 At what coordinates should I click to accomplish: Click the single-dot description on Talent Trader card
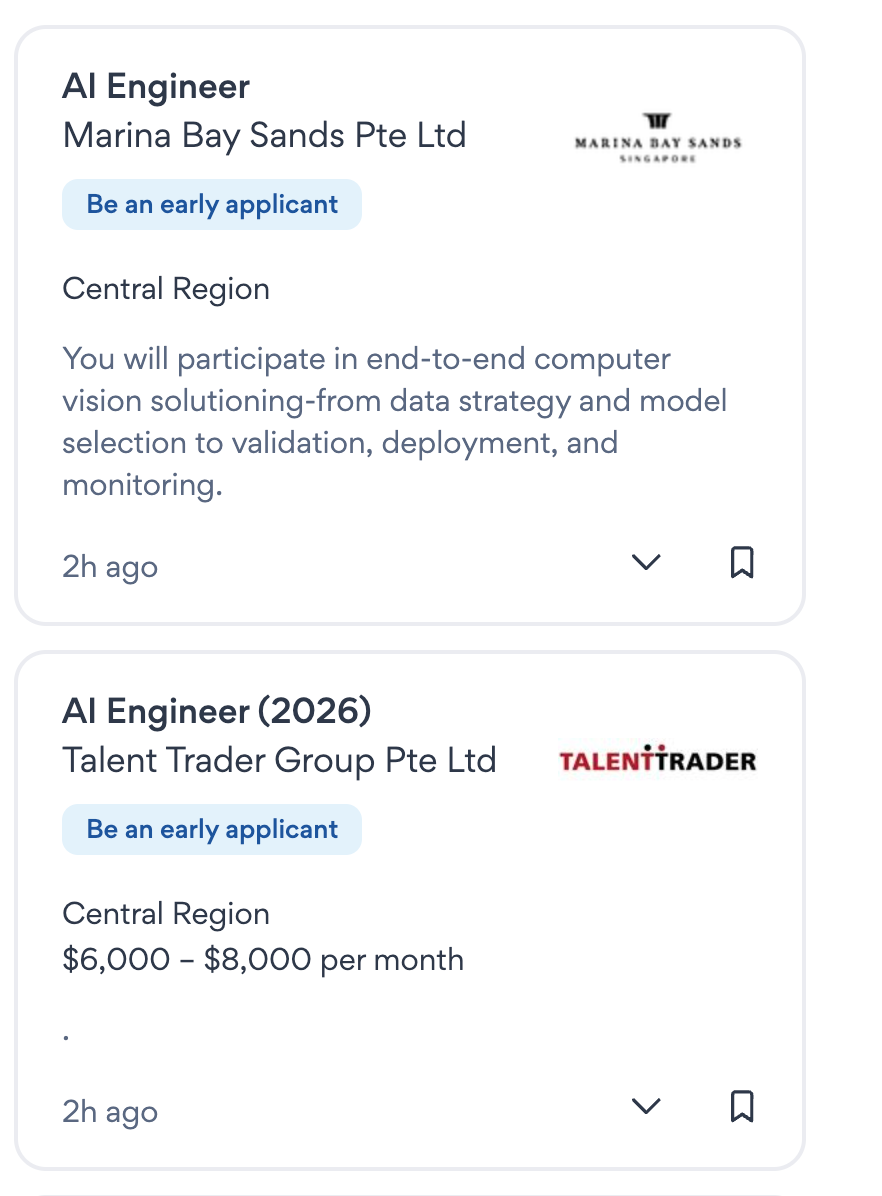tap(66, 1037)
